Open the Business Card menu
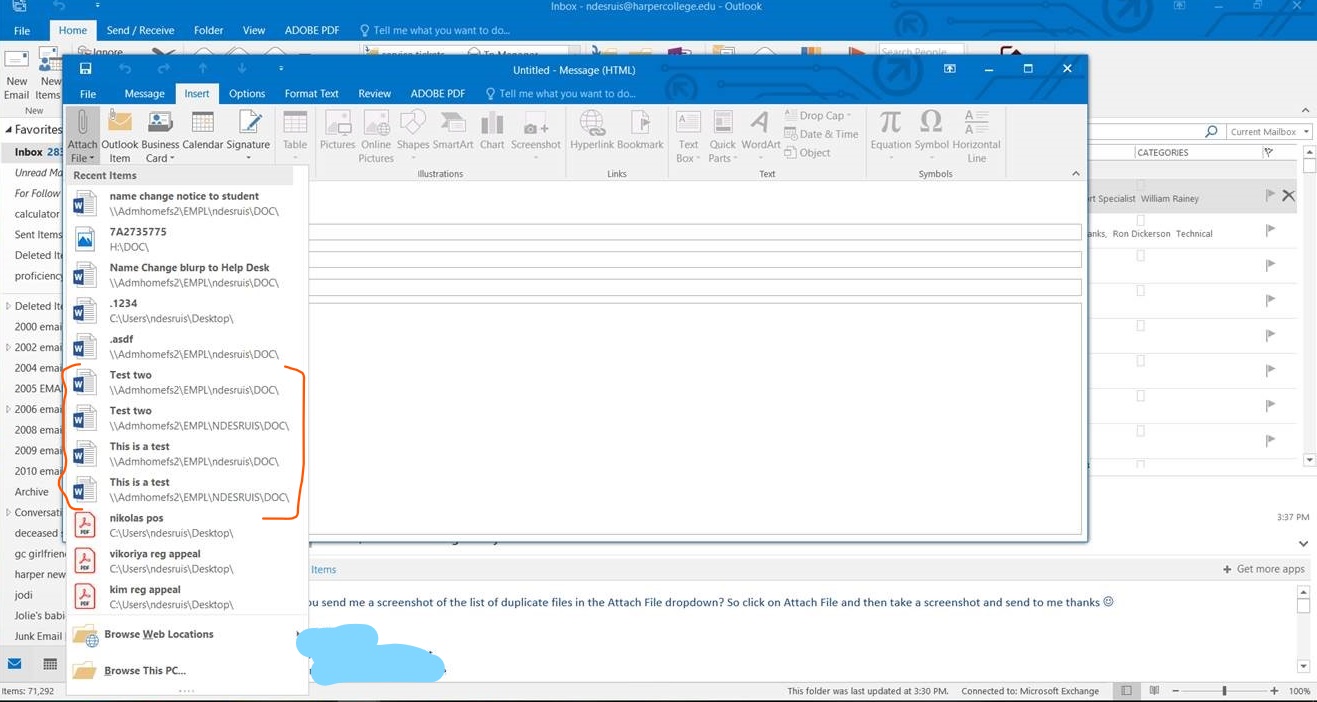The height and width of the screenshot is (702, 1317). [x=160, y=137]
